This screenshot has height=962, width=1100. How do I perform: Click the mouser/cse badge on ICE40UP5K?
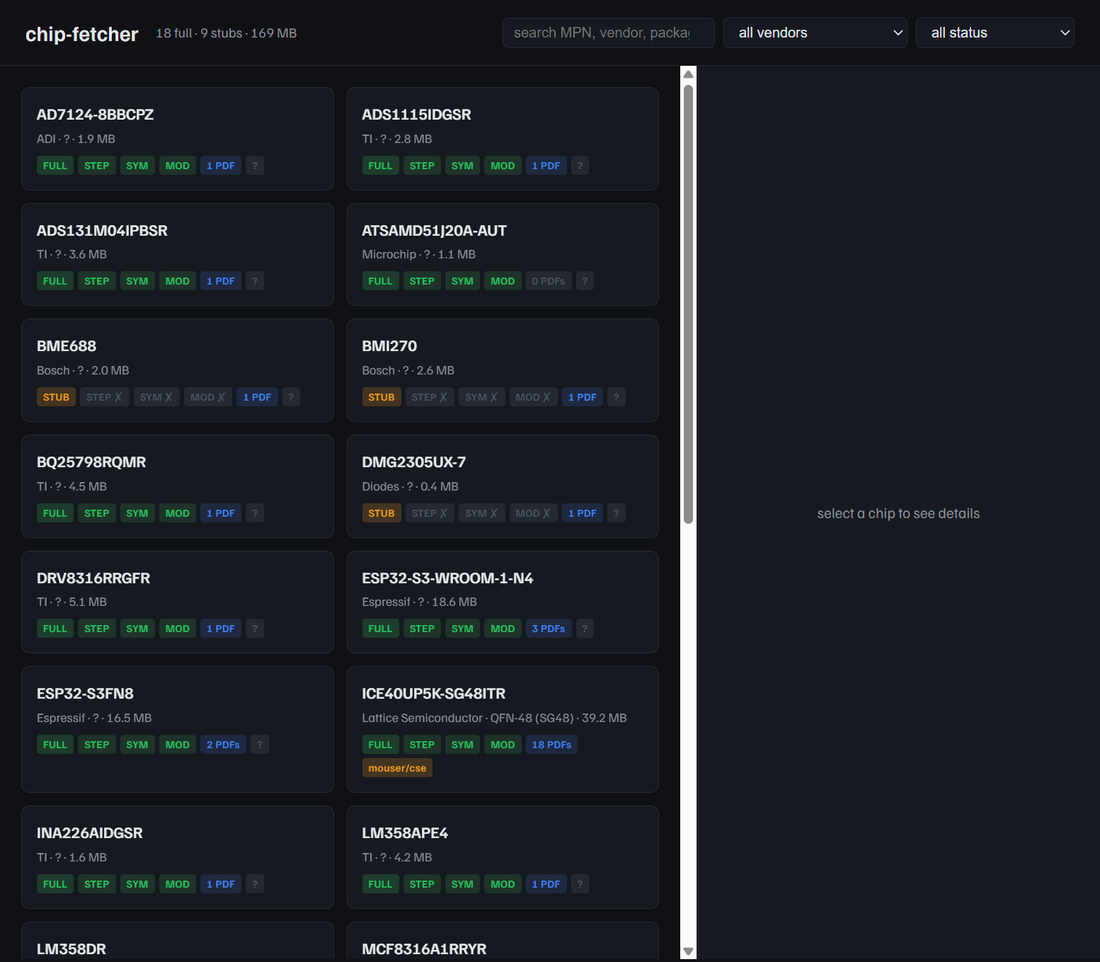(x=397, y=768)
